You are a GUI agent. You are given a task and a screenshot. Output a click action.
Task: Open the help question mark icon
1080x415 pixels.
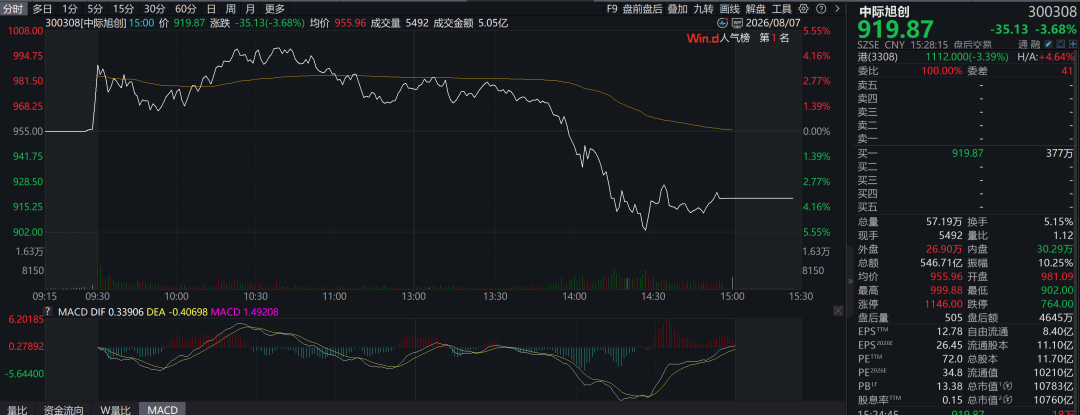pos(821,9)
